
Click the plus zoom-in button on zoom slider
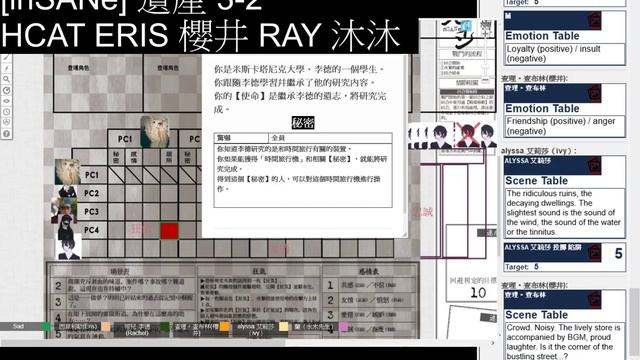click(x=486, y=33)
